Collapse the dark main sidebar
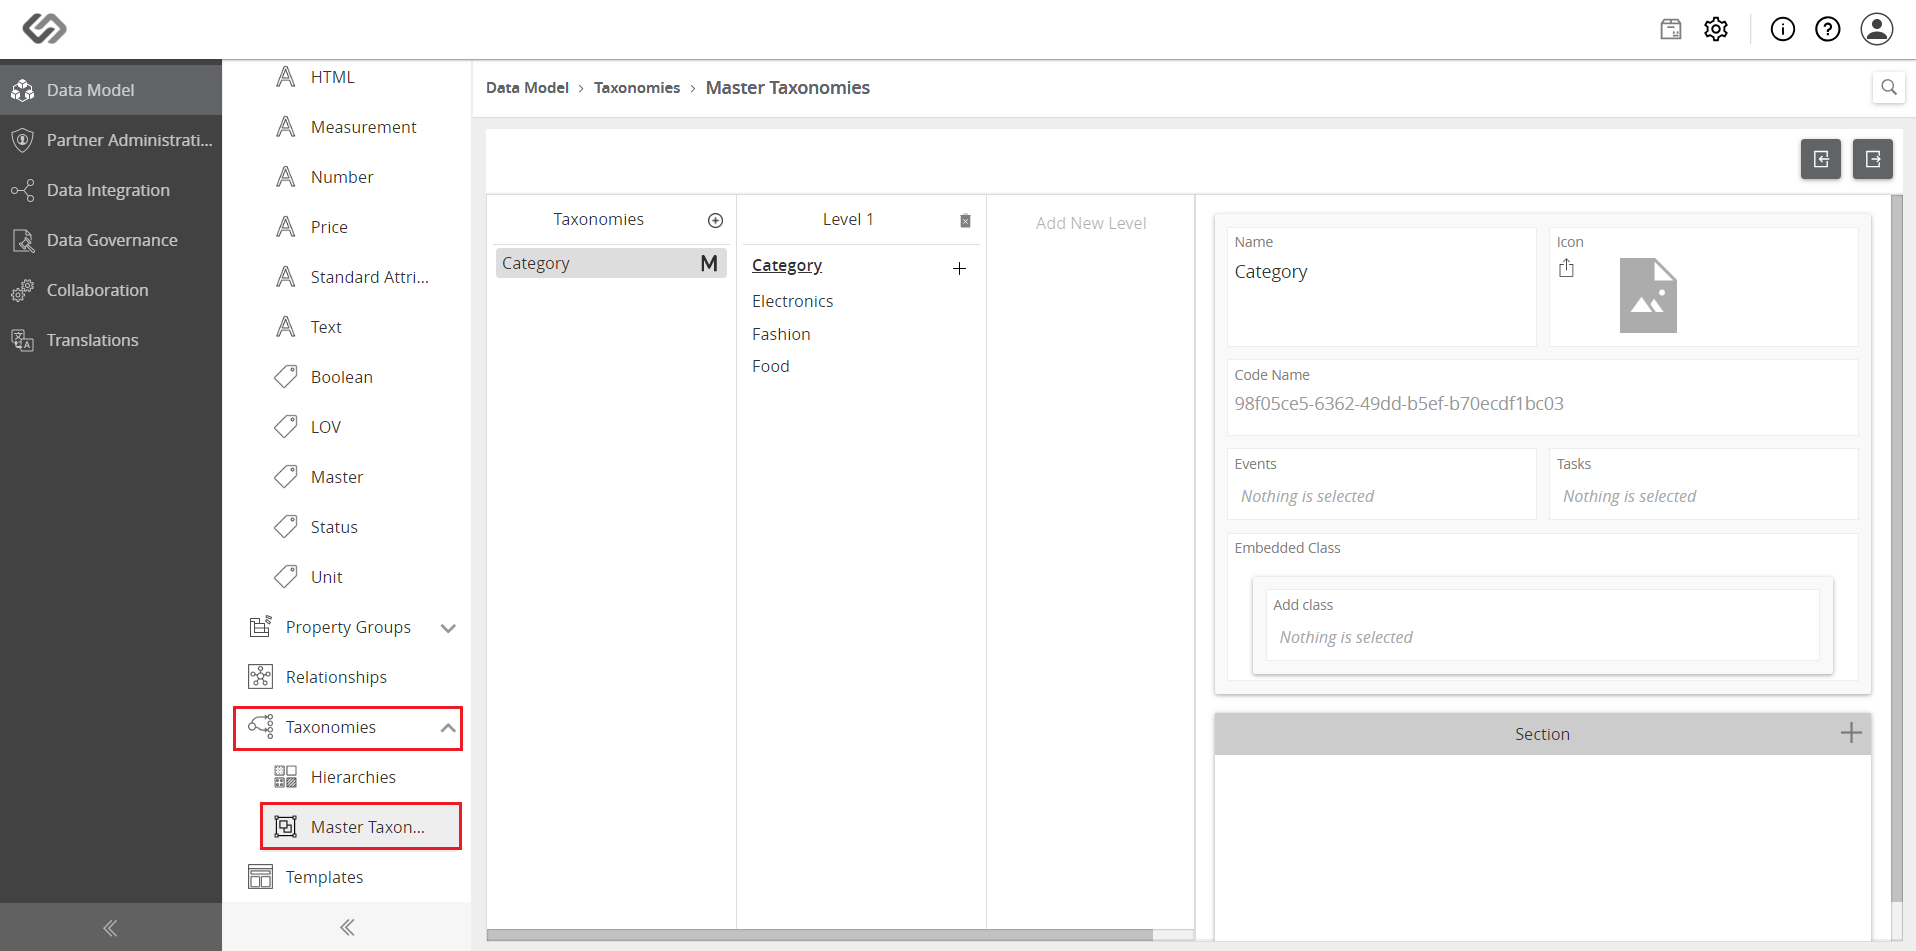This screenshot has height=951, width=1916. (x=111, y=927)
